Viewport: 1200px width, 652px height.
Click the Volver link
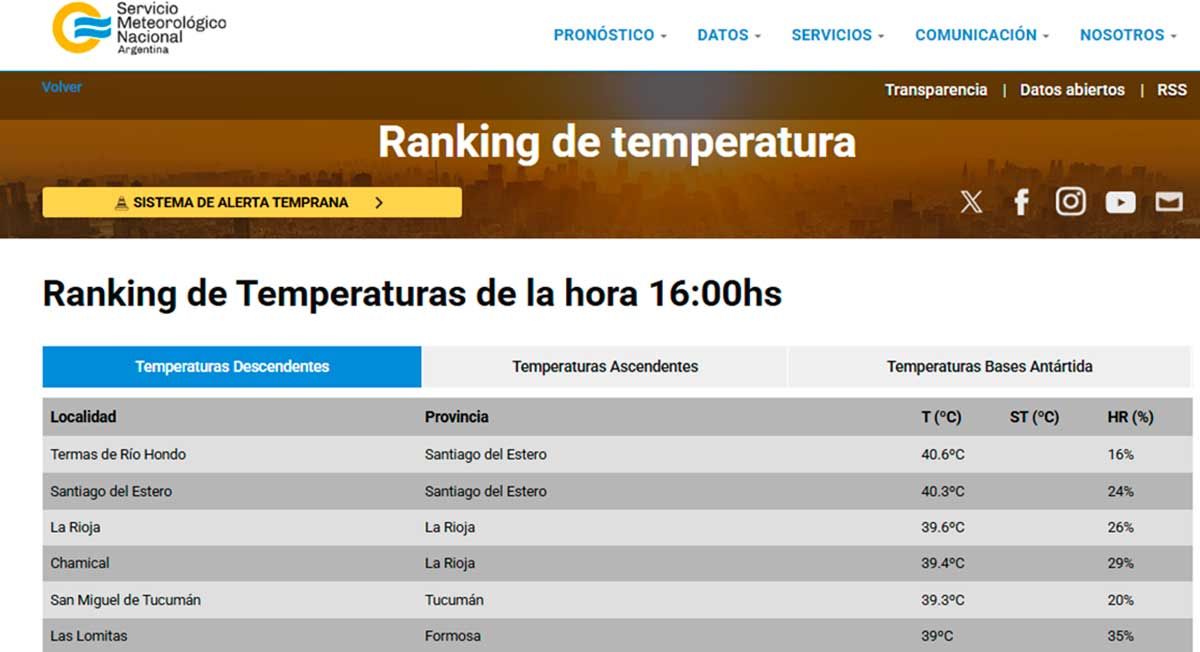click(x=62, y=87)
